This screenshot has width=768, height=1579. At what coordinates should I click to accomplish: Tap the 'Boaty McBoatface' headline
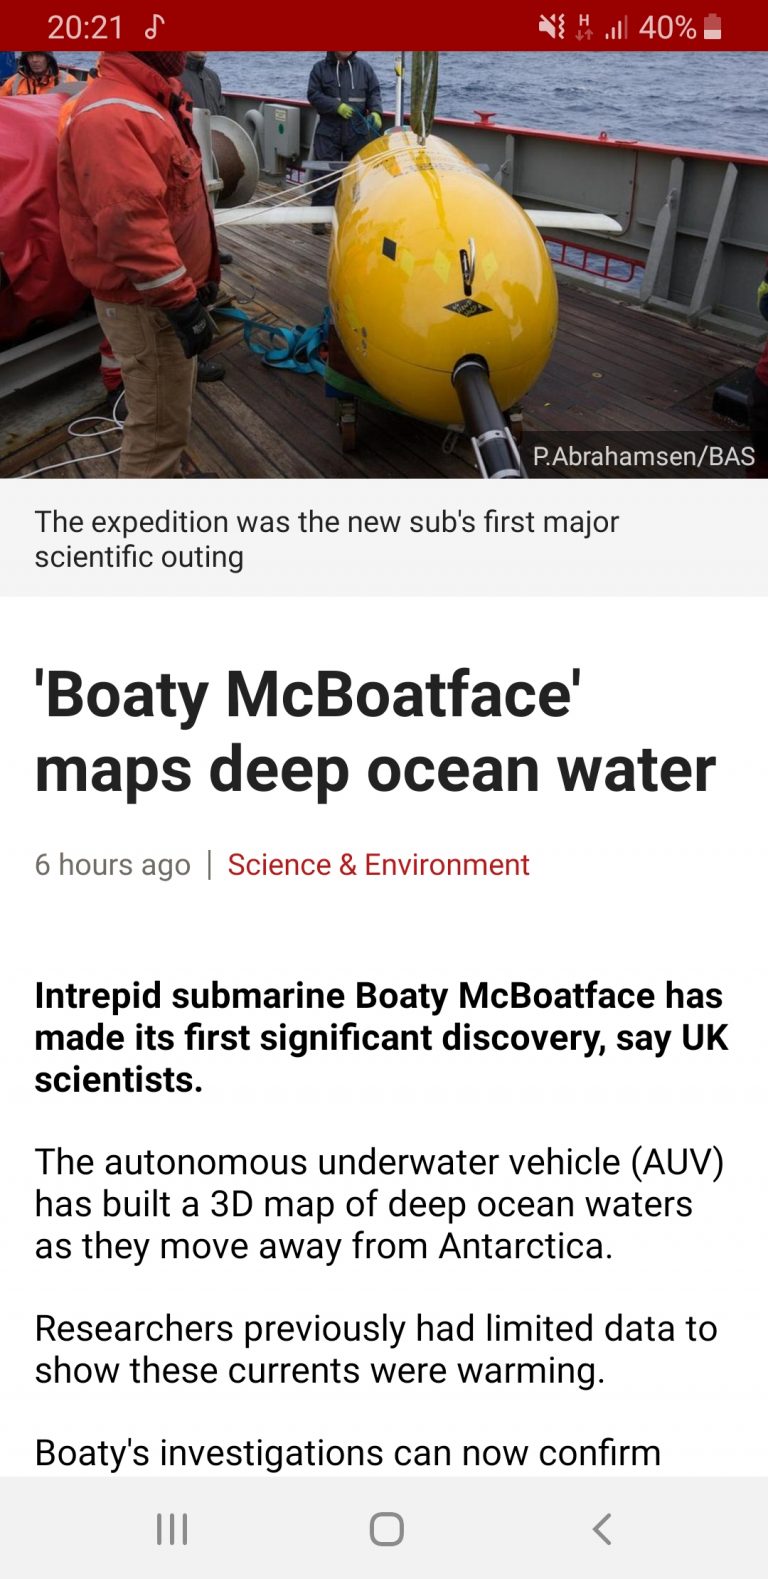(x=375, y=731)
